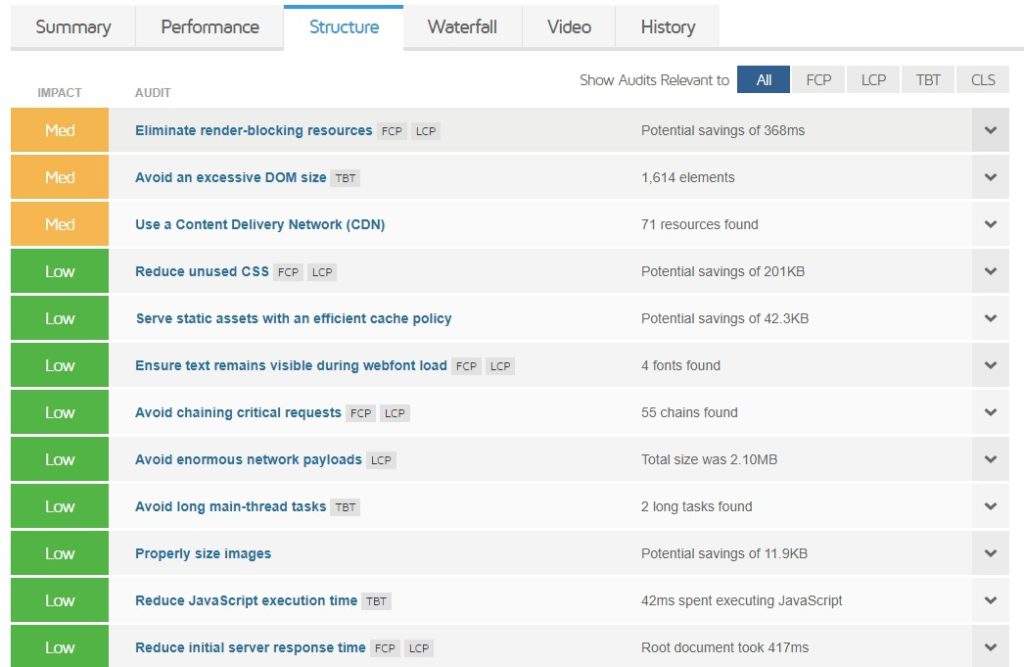Click Ensure text remains visible during webfont load

[x=291, y=366]
